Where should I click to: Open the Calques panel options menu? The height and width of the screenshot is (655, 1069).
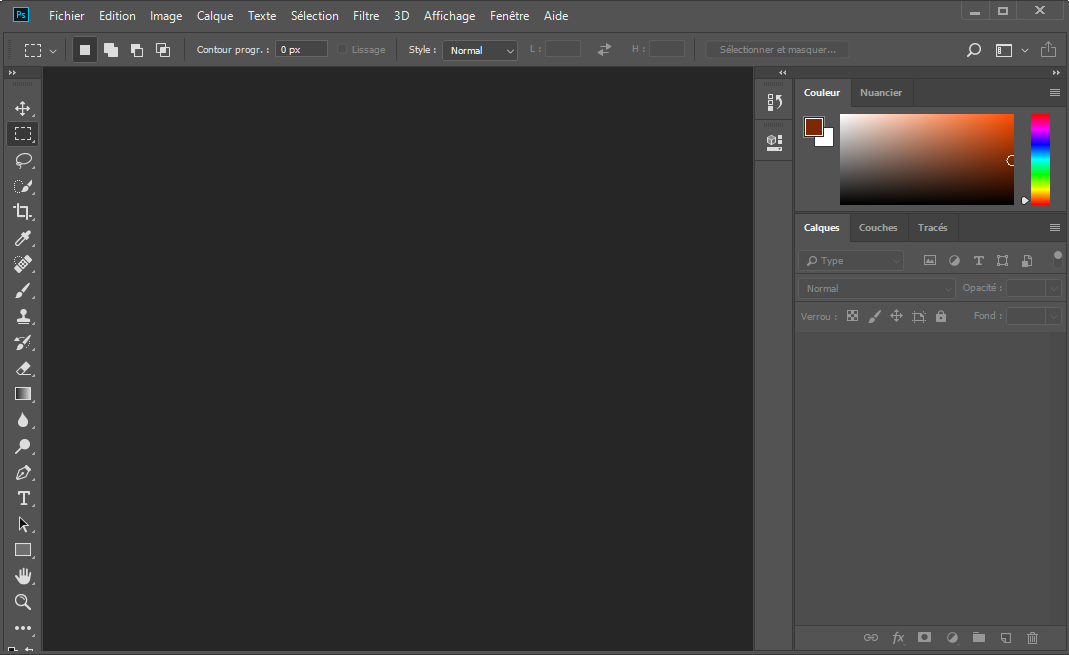[1055, 228]
